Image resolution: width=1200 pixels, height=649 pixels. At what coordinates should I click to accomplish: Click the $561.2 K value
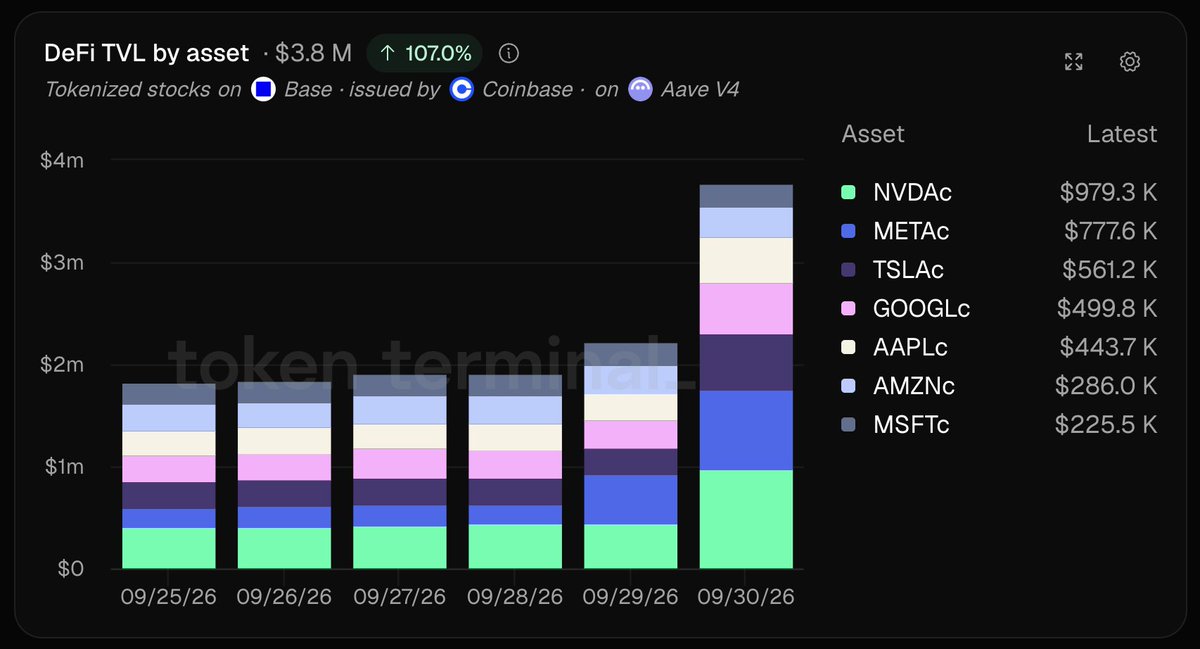click(1109, 270)
